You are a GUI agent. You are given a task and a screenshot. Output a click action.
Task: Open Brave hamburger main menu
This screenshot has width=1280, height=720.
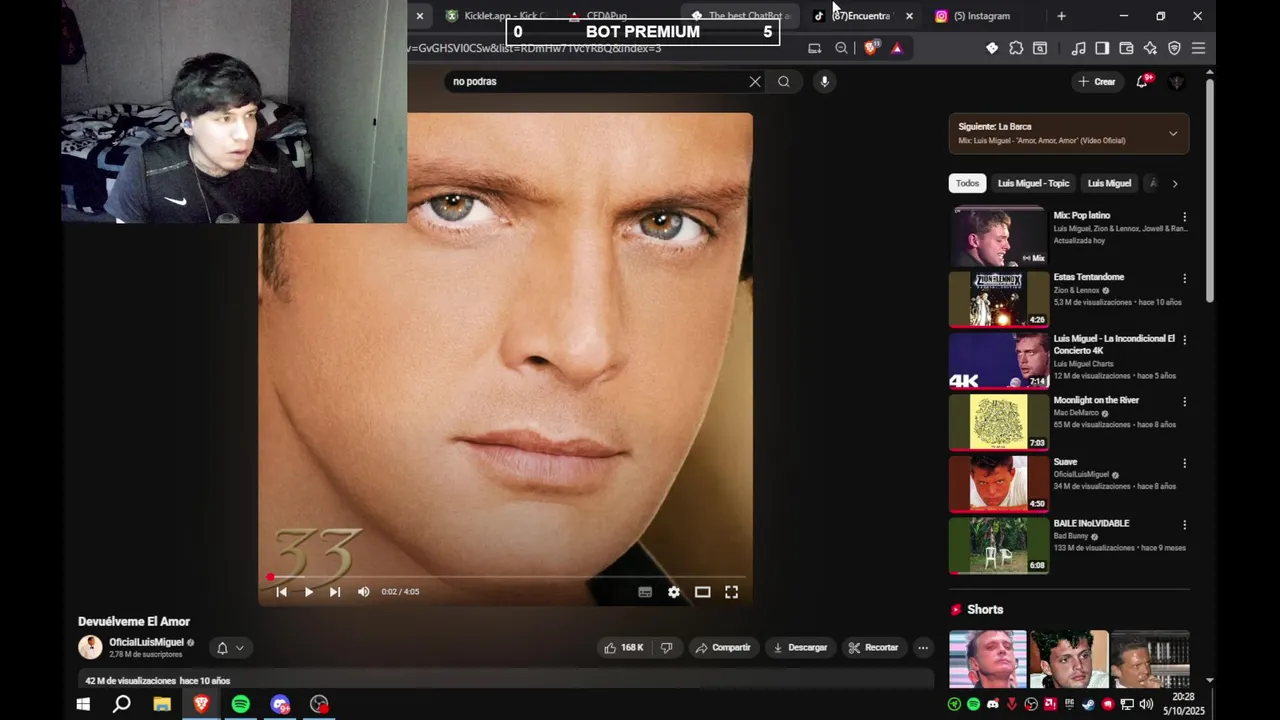[x=1198, y=48]
